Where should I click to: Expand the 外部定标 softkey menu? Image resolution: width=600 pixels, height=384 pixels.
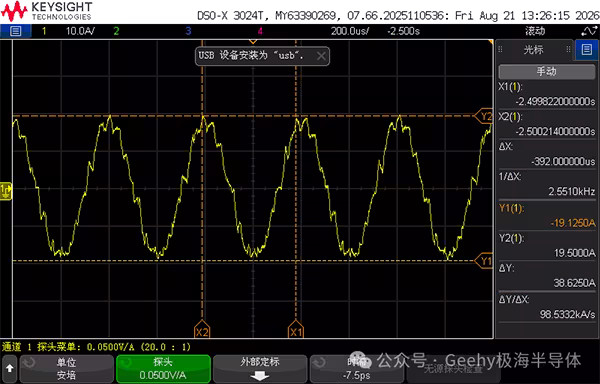(260, 369)
